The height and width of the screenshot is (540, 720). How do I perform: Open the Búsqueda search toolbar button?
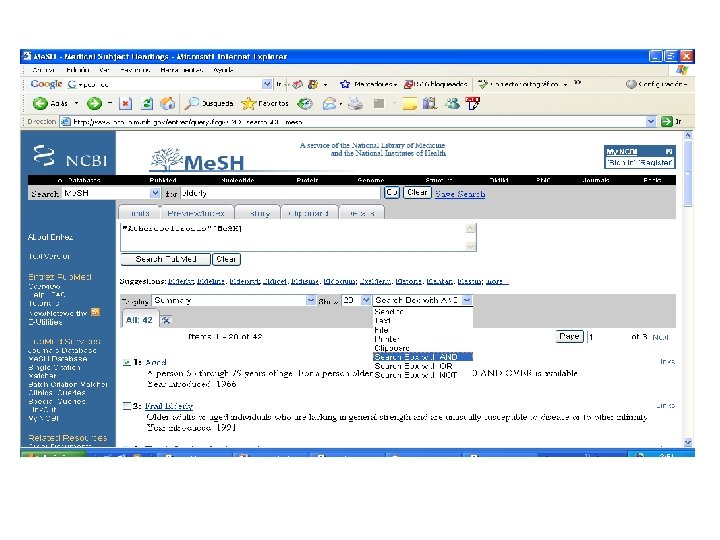tap(209, 104)
